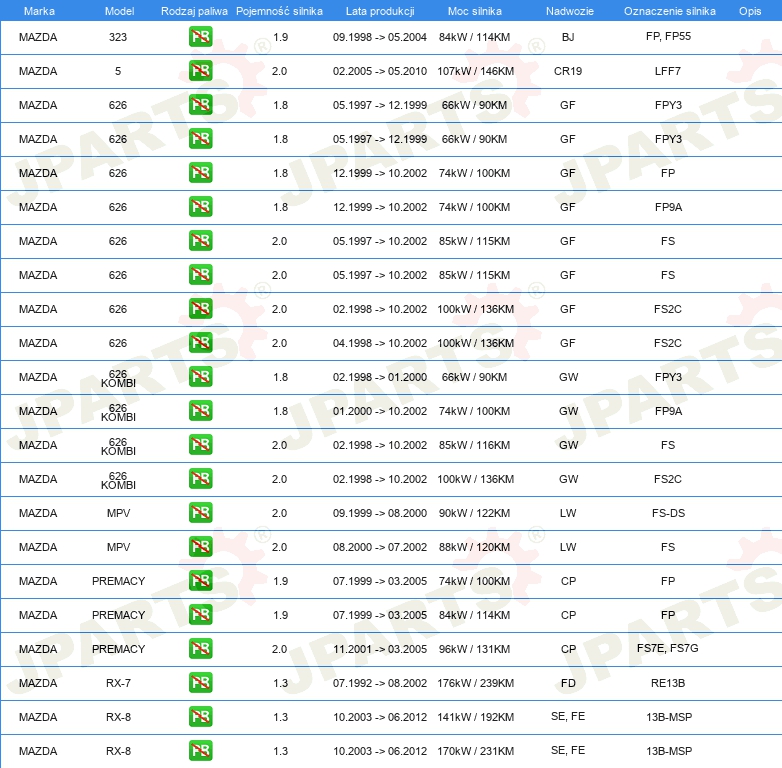The height and width of the screenshot is (768, 782).
Task: Click engine power '85kW / 116KM'
Action: click(474, 445)
